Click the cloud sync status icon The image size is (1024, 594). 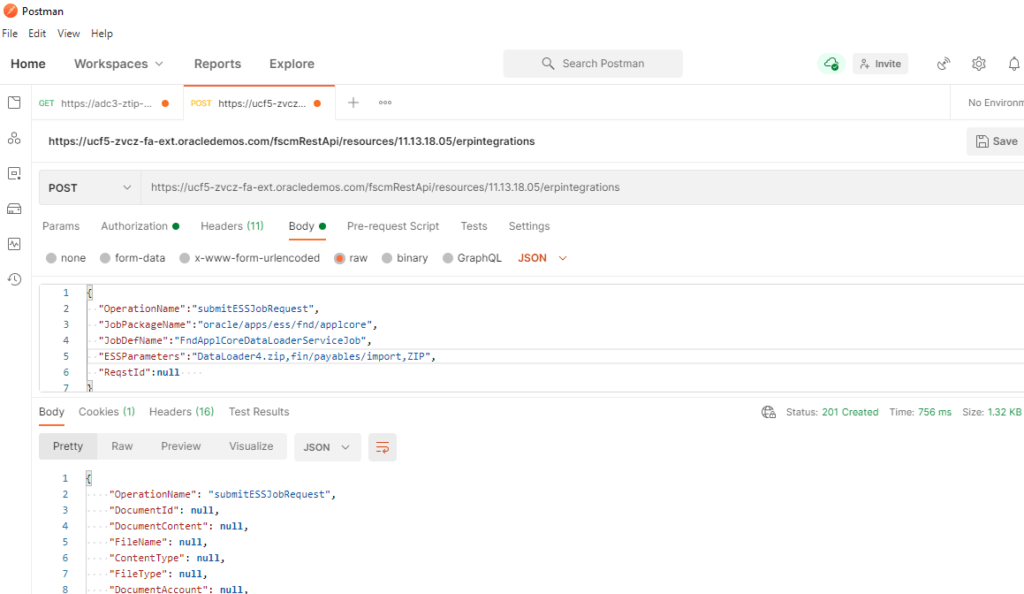831,63
